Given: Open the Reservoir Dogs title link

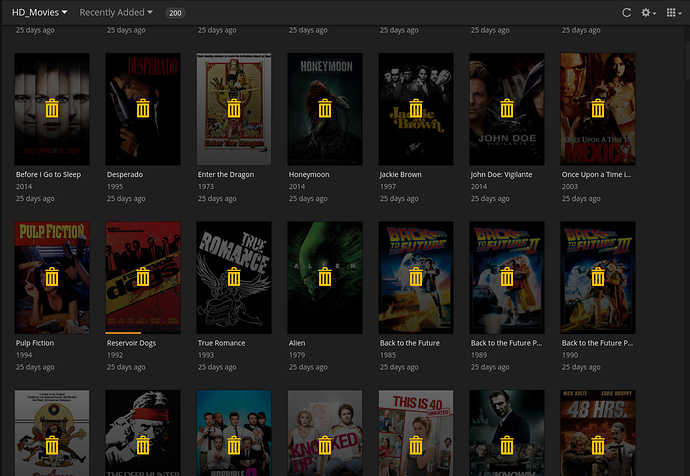Looking at the screenshot, I should tap(131, 343).
